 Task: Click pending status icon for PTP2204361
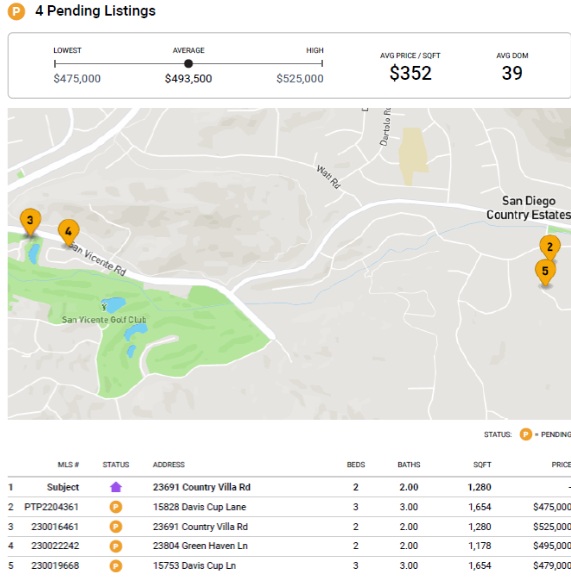click(116, 507)
